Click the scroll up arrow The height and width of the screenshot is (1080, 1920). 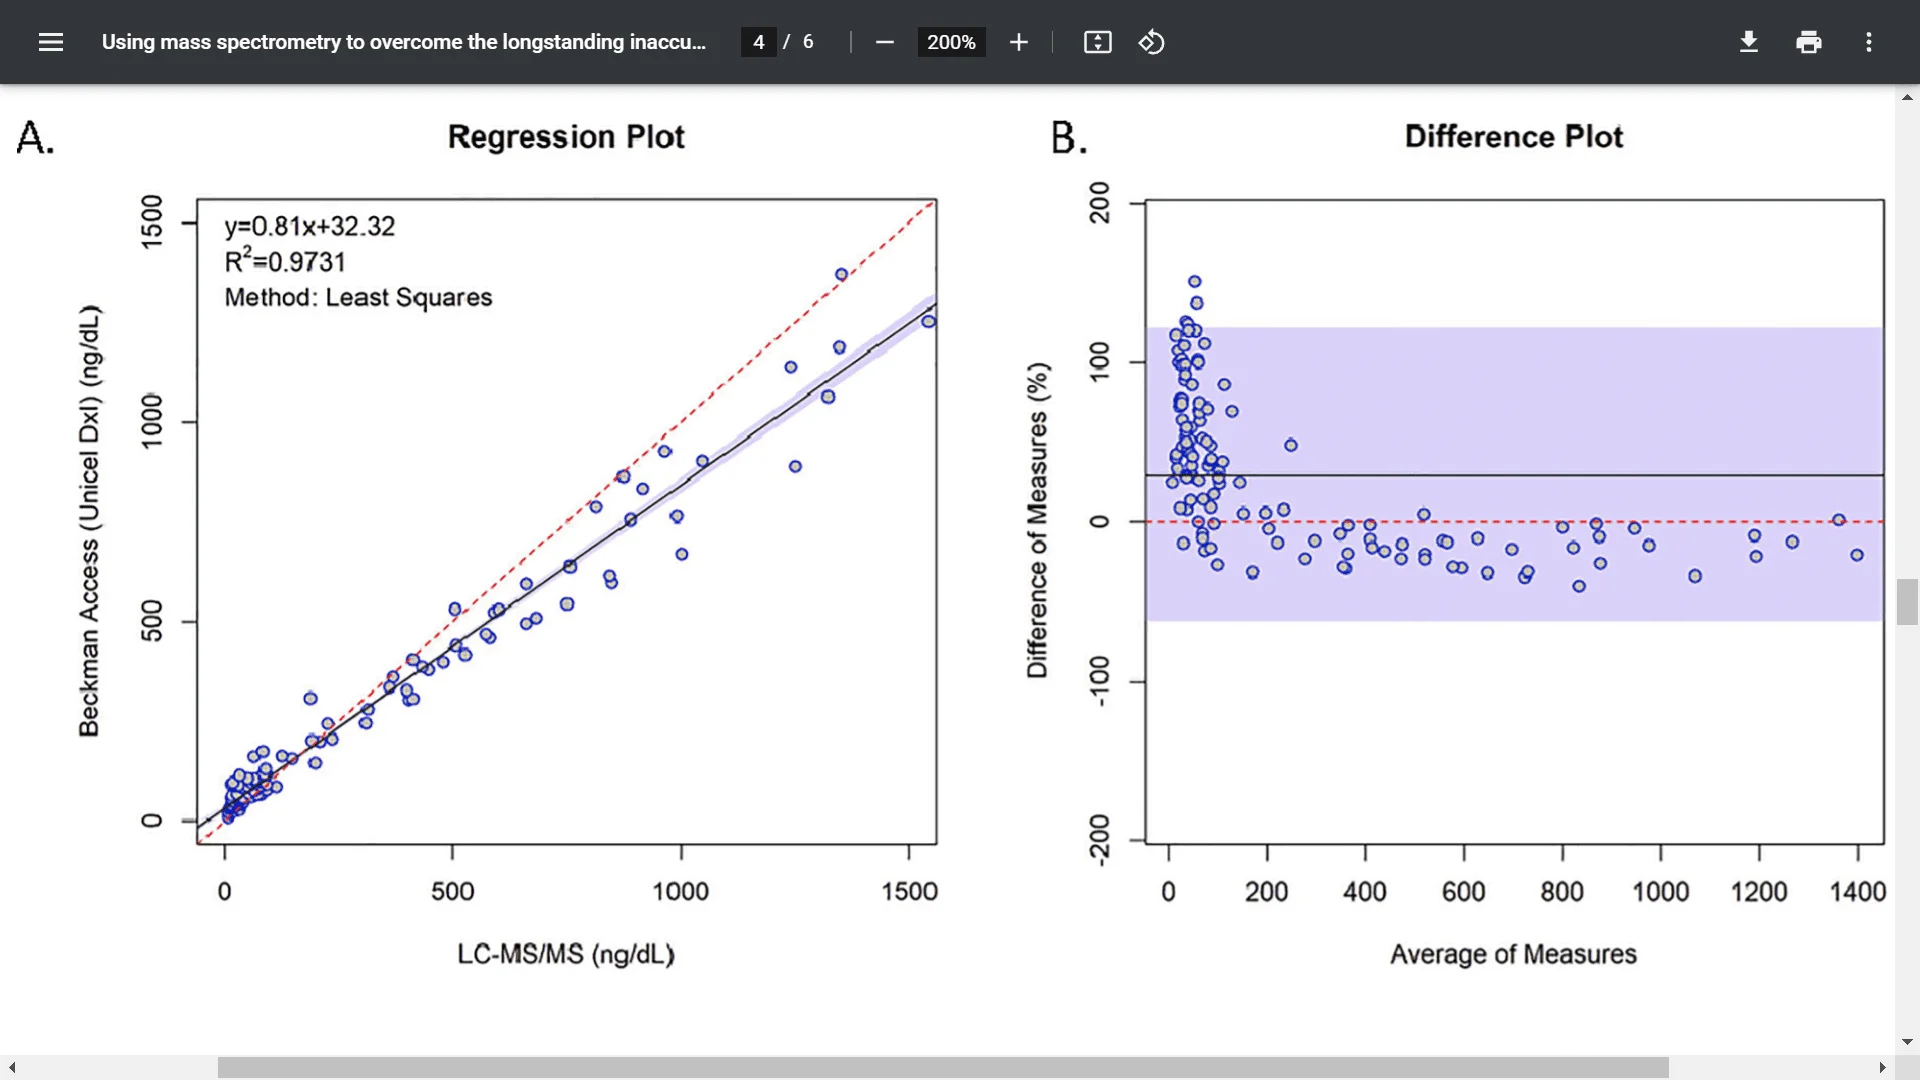pyautogui.click(x=1907, y=97)
